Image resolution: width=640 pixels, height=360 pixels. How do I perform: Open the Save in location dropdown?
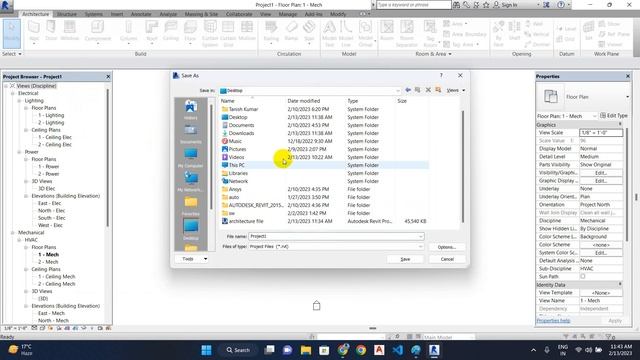coord(397,91)
